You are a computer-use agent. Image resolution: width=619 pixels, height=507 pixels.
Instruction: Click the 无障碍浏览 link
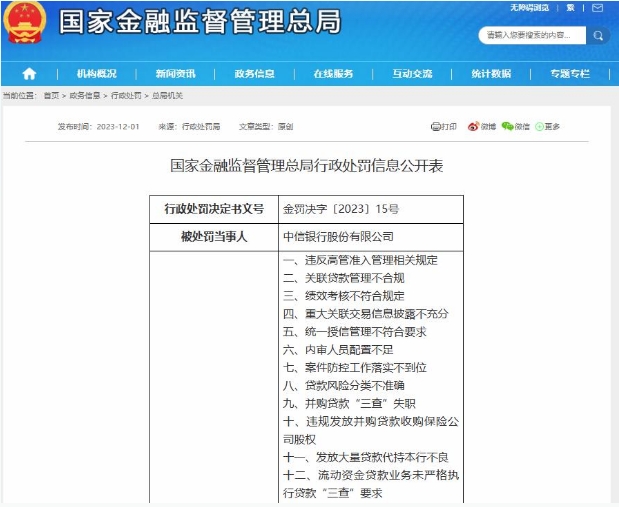pyautogui.click(x=529, y=8)
